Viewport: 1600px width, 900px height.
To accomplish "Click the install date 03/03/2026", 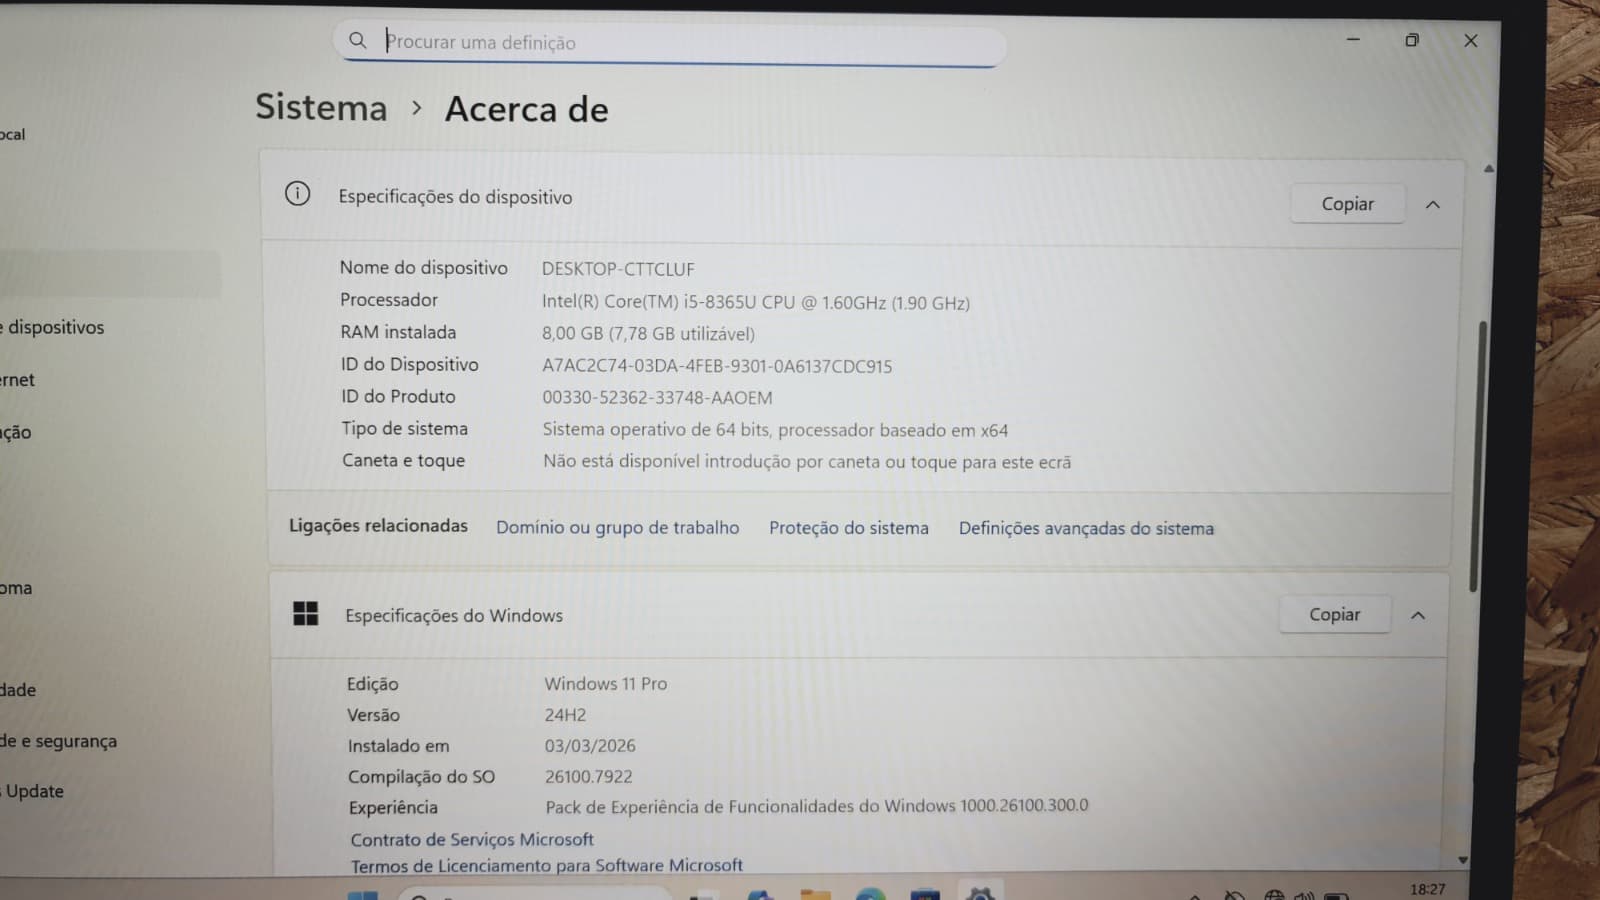I will tap(590, 746).
